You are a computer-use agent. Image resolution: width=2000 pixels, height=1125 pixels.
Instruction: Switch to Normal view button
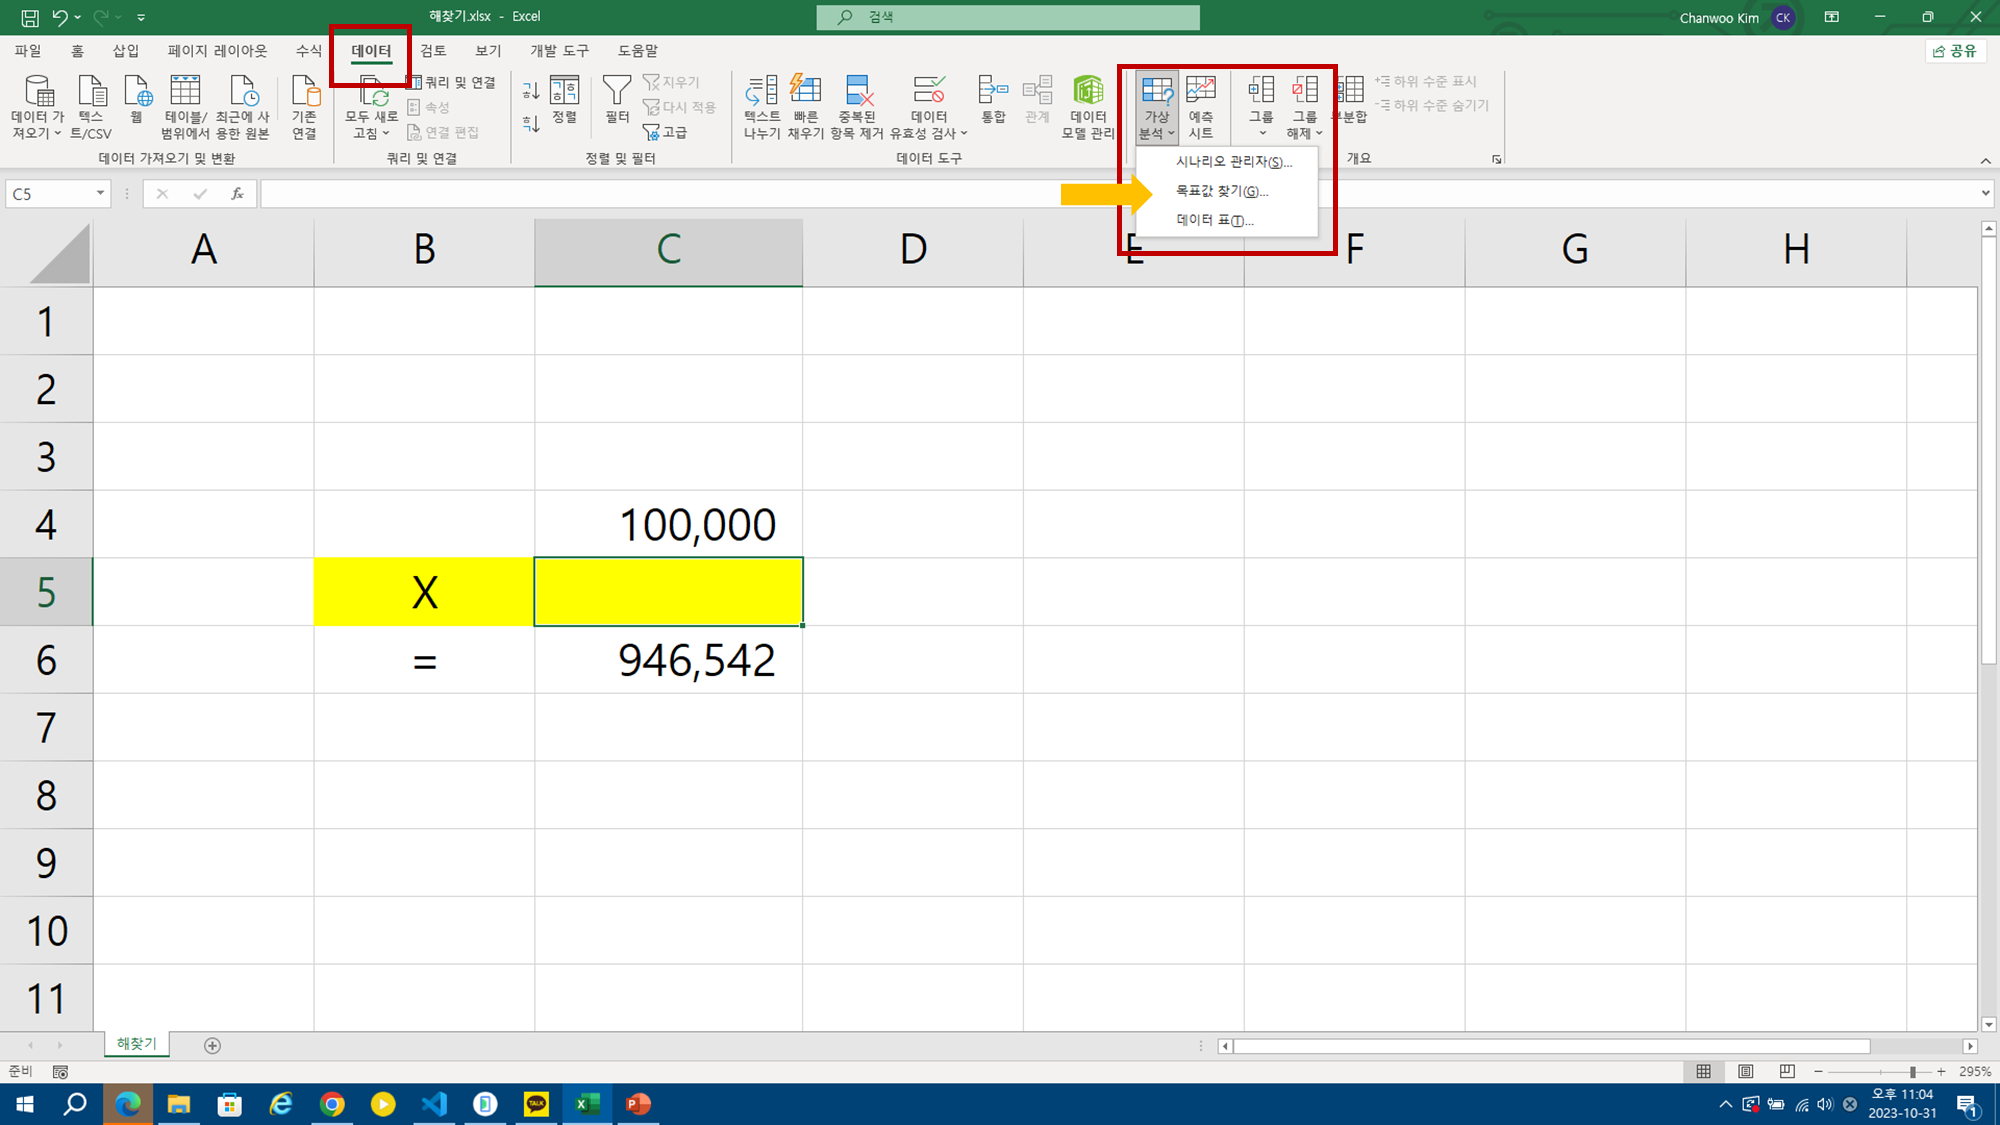1703,1071
